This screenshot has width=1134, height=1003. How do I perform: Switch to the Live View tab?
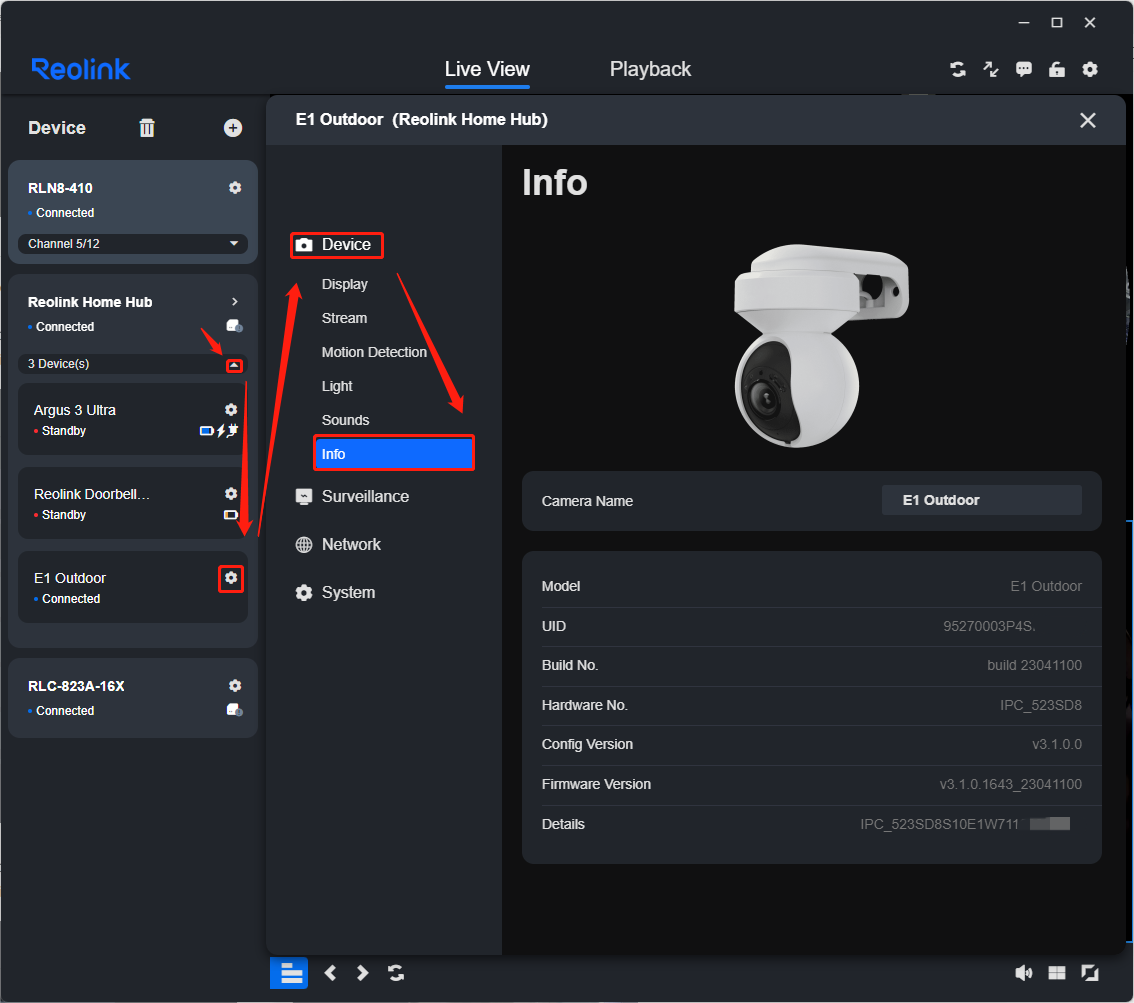pos(487,69)
